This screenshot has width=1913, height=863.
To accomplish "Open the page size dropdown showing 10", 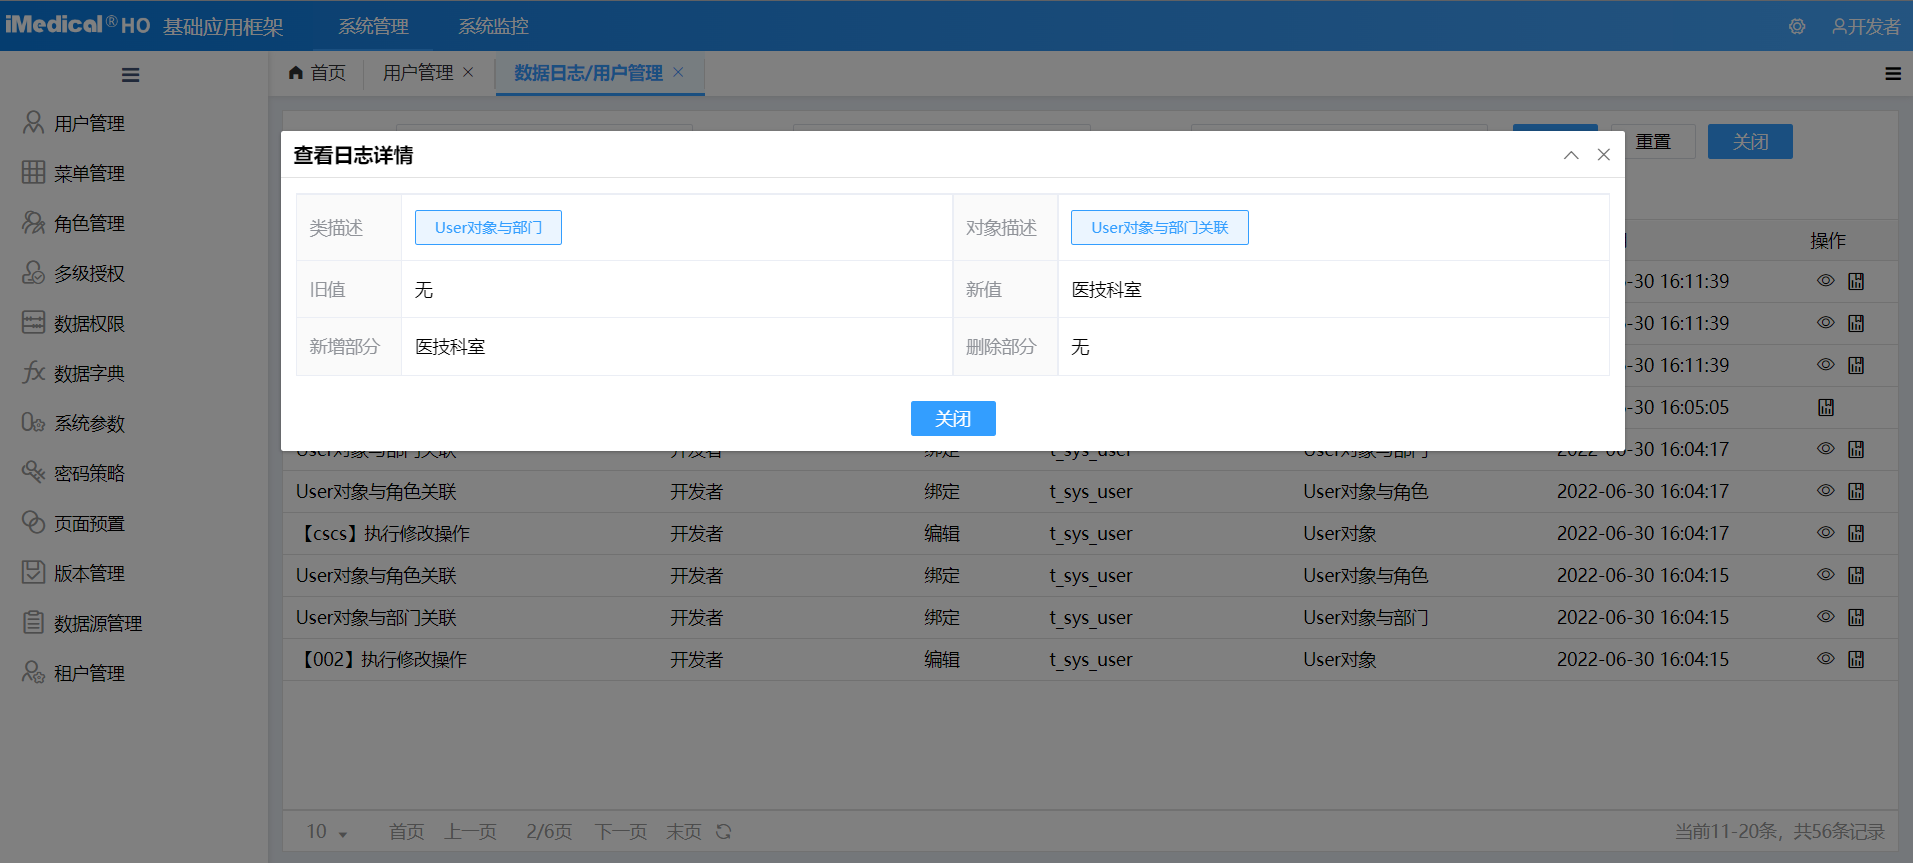I will click(327, 831).
